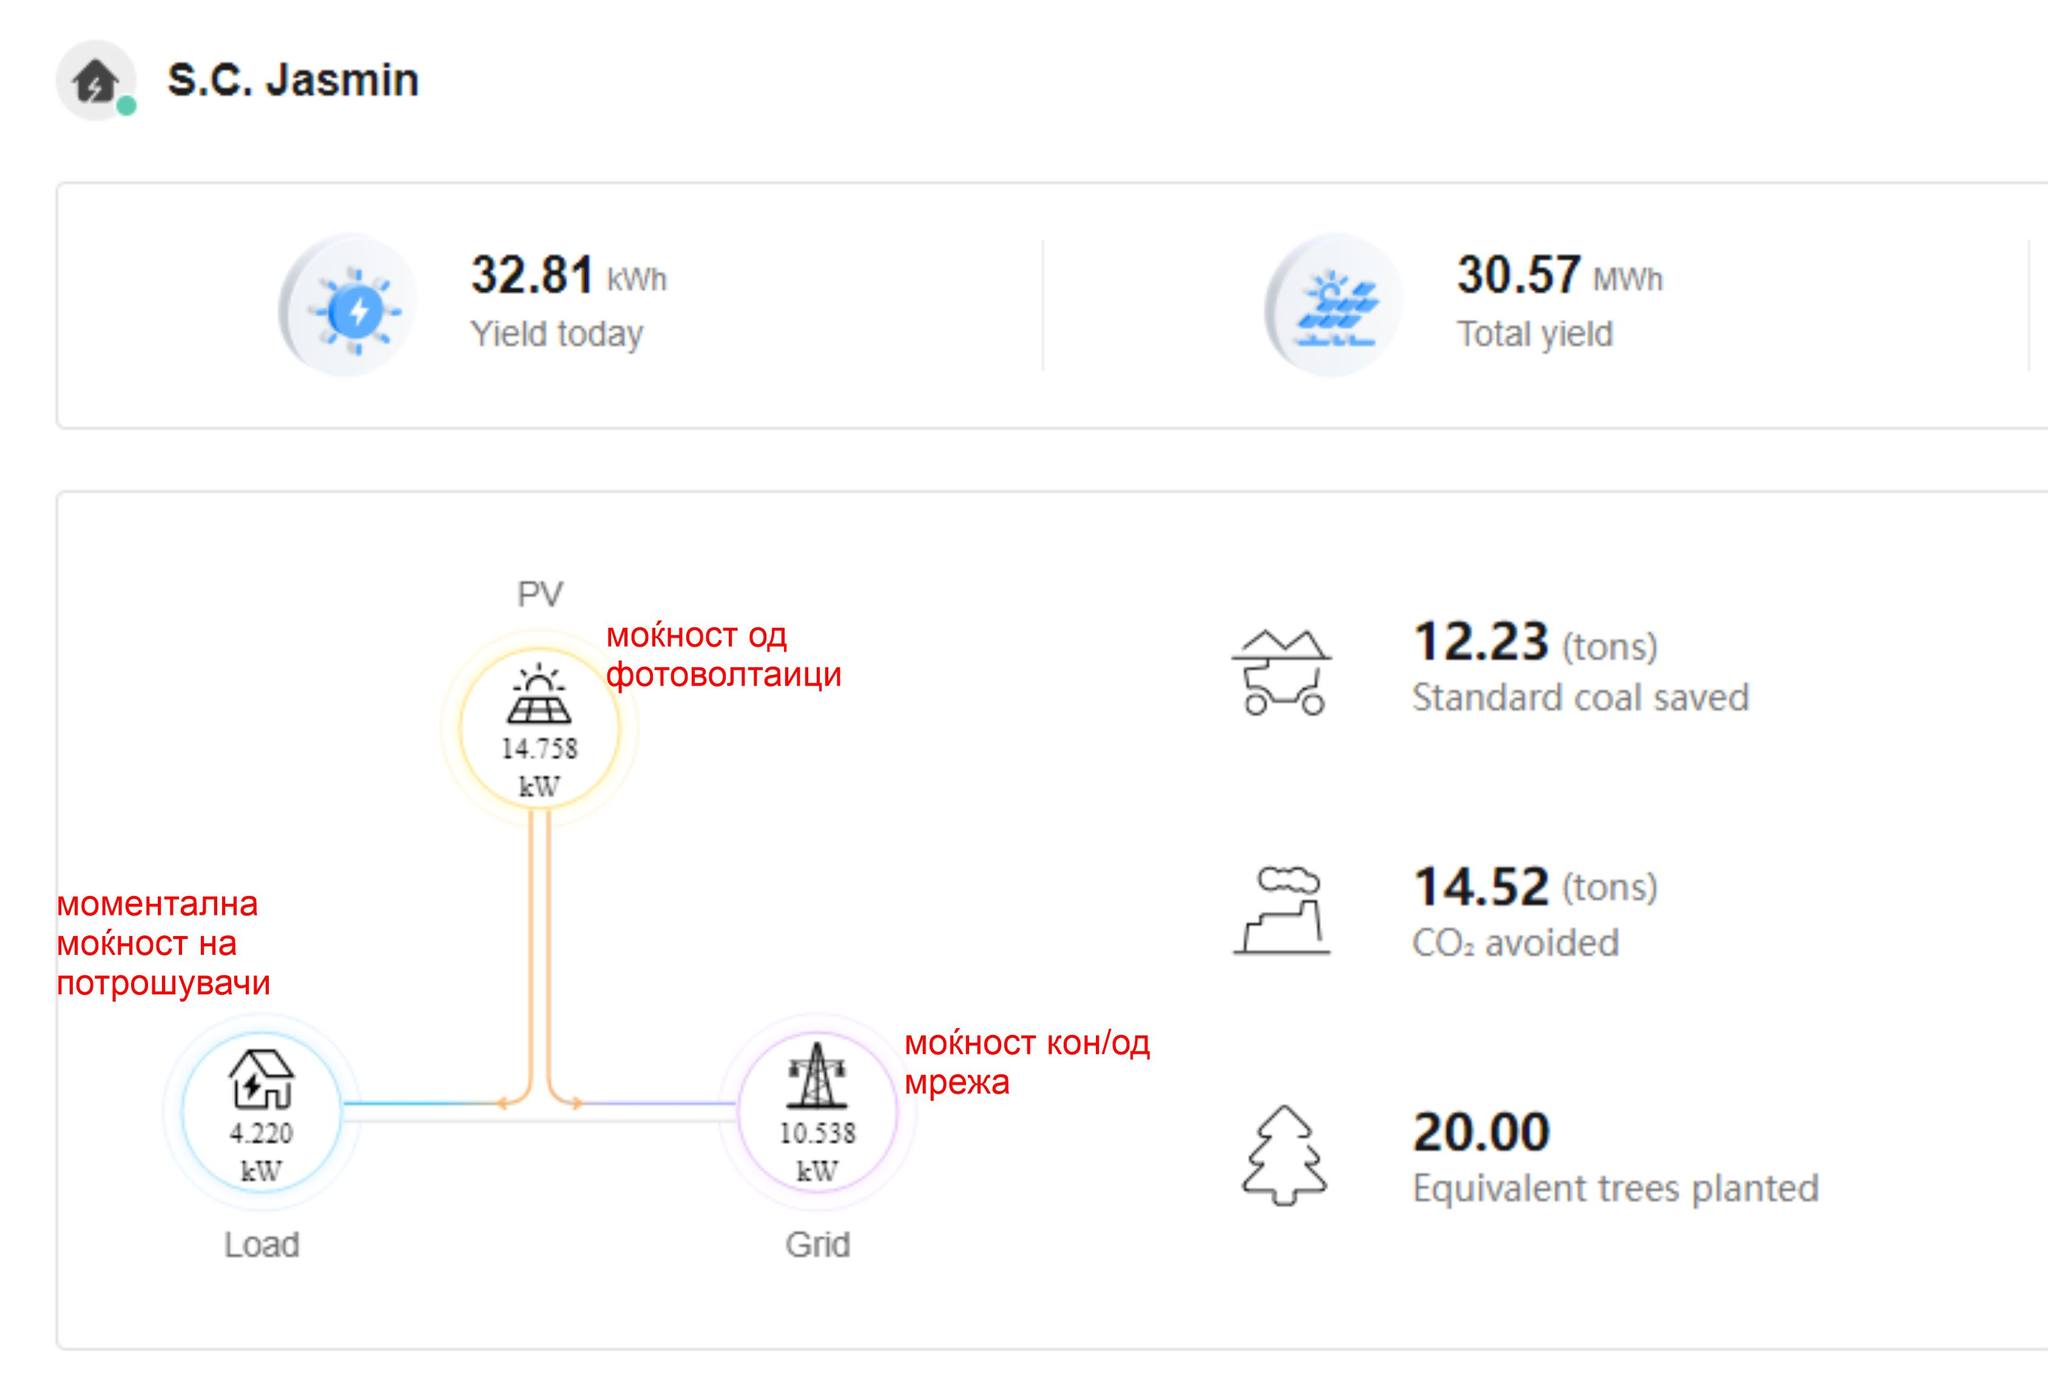Click the S.C. Jasmin plant title
This screenshot has height=1391, width=2048.
tap(293, 80)
